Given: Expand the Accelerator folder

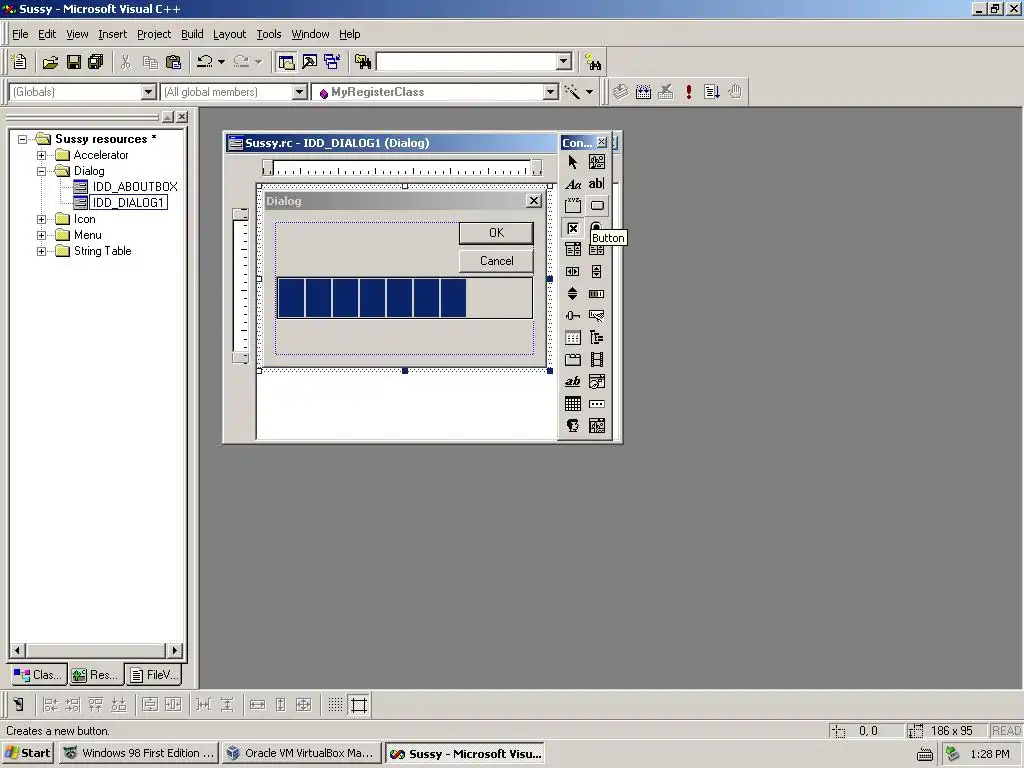Looking at the screenshot, I should point(42,155).
